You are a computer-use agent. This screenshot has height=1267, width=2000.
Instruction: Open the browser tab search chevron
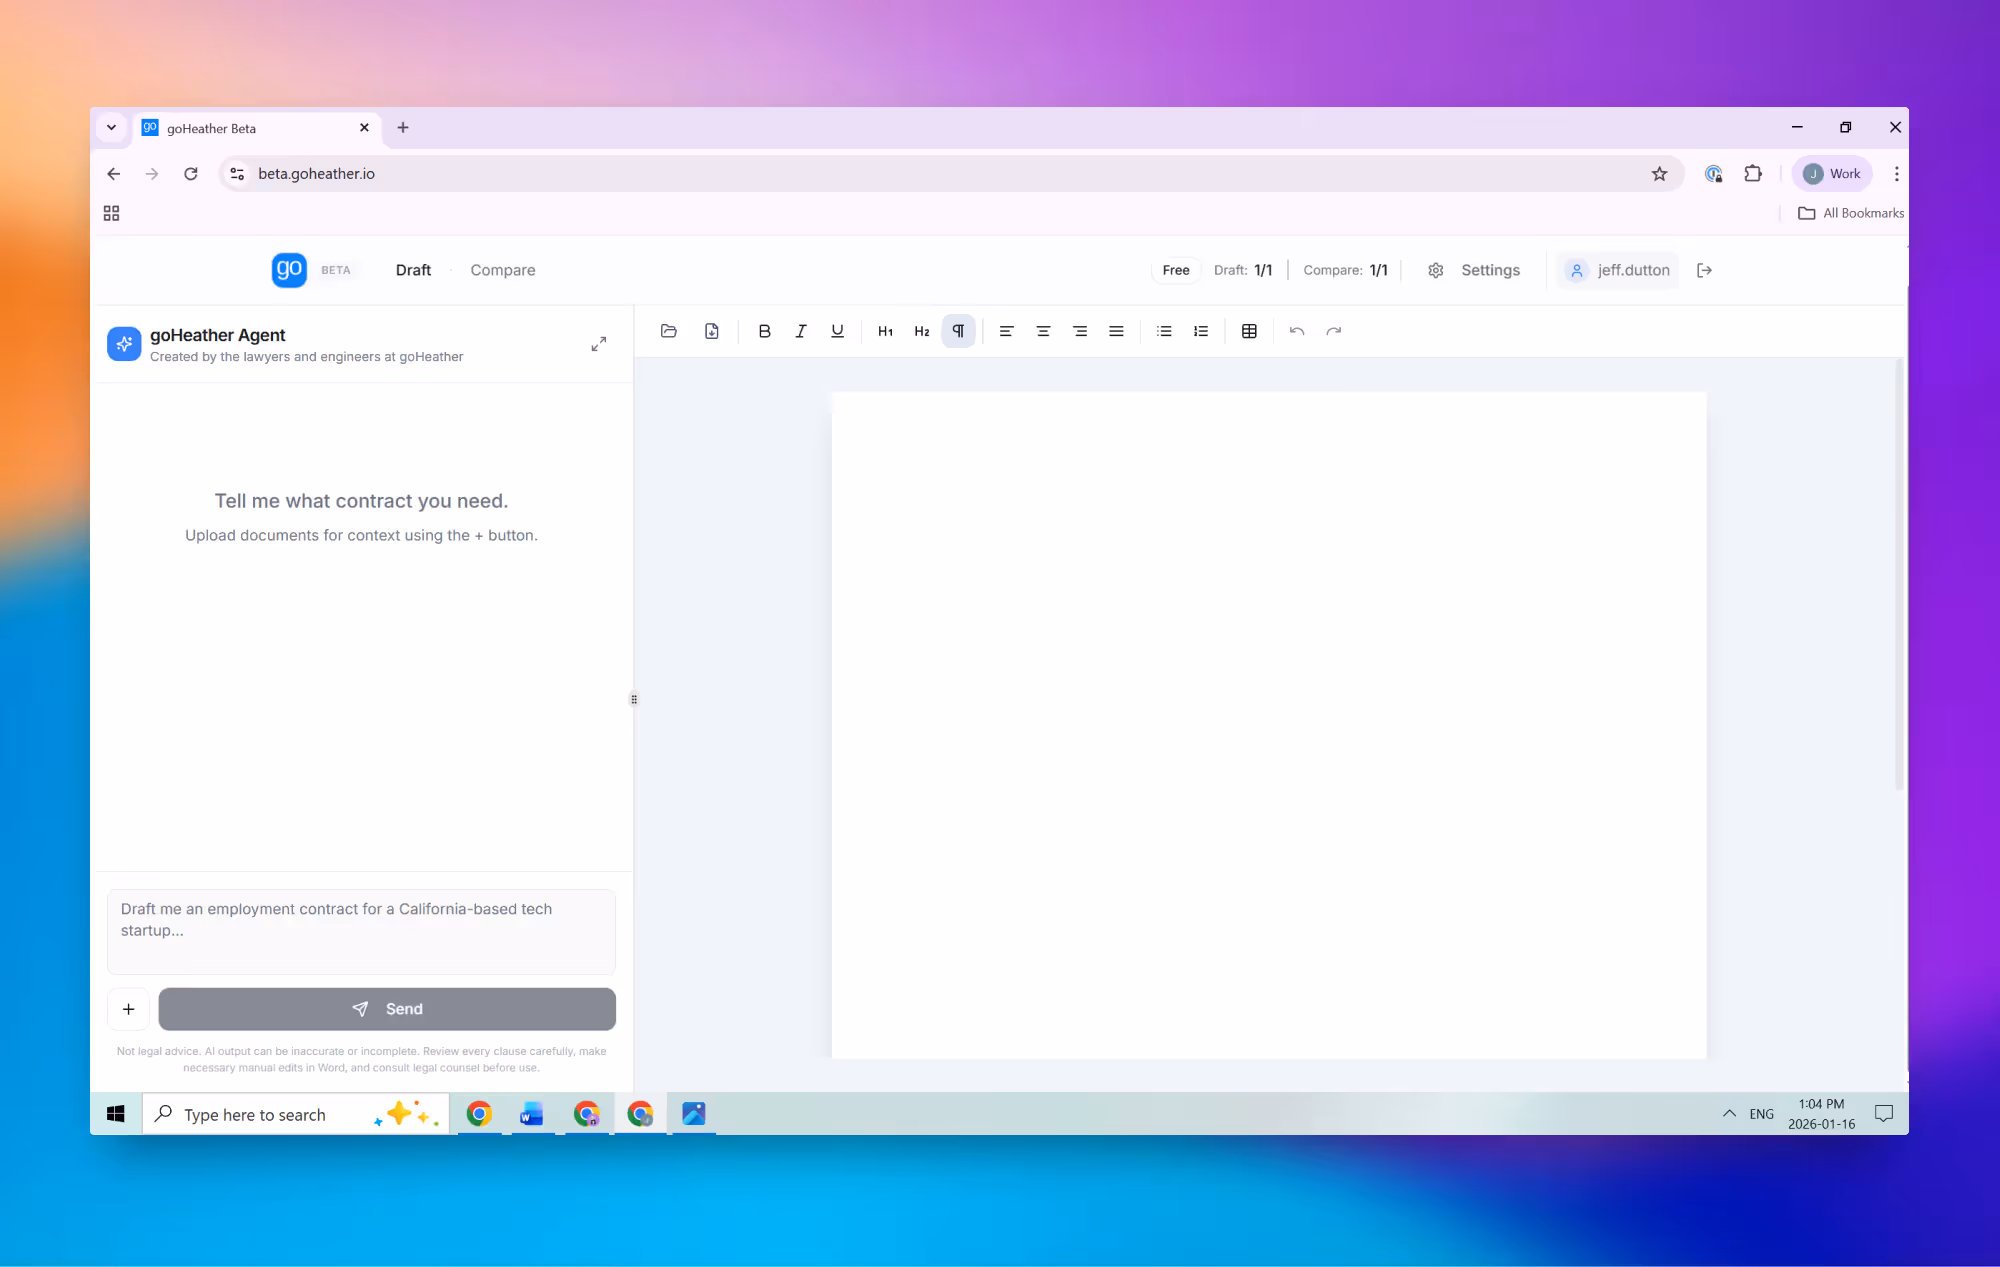pos(111,128)
